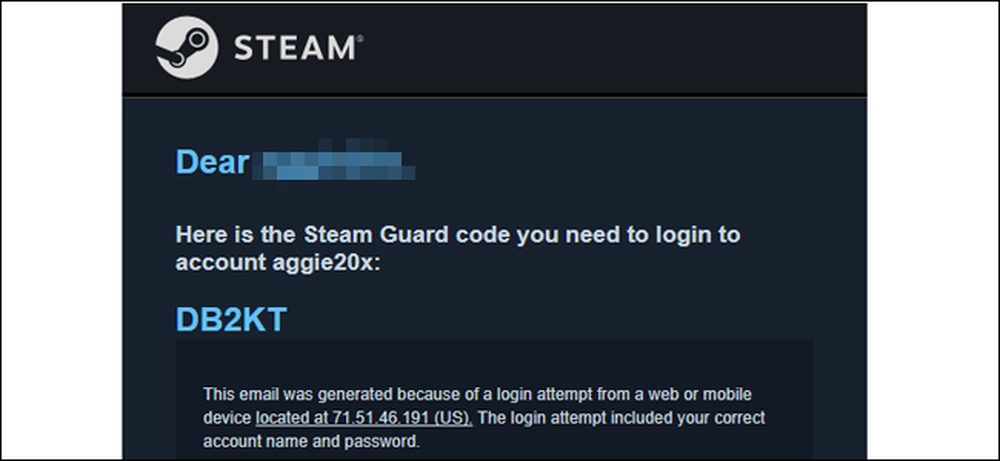Image resolution: width=1000 pixels, height=461 pixels.
Task: Click the words 'login attempt included'
Action: coord(585,418)
